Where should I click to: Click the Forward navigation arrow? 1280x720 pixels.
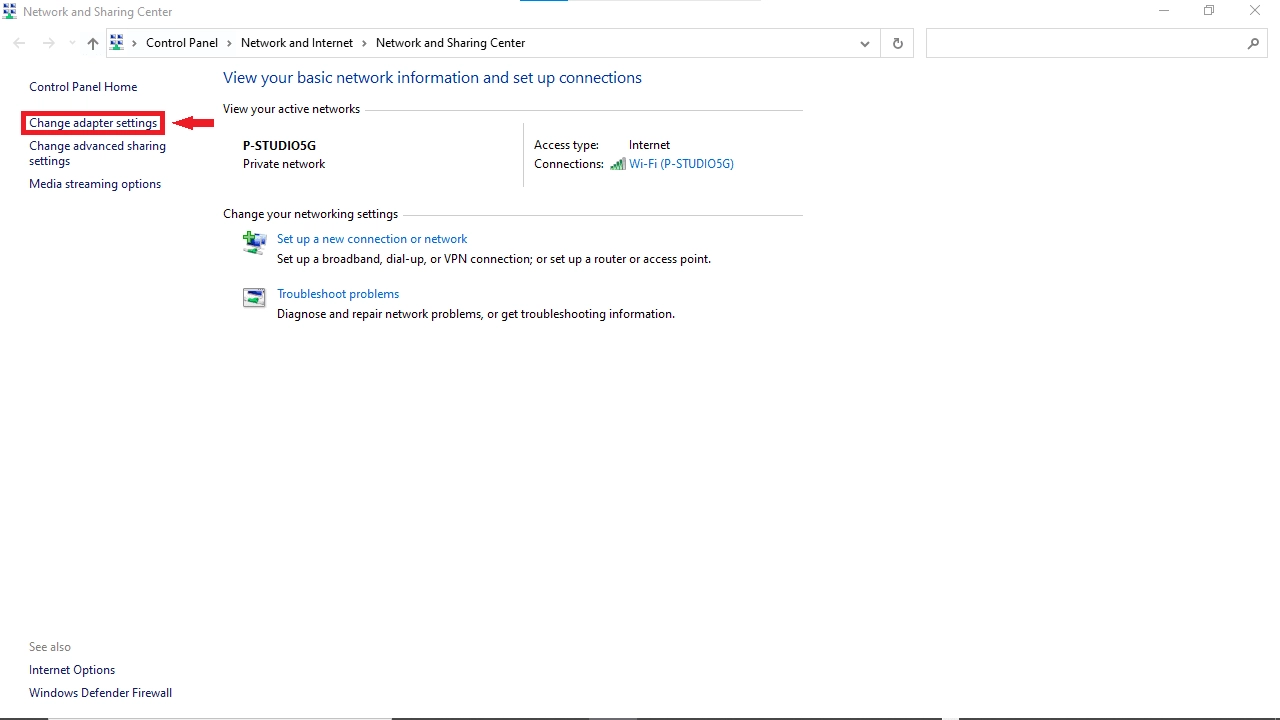[48, 43]
